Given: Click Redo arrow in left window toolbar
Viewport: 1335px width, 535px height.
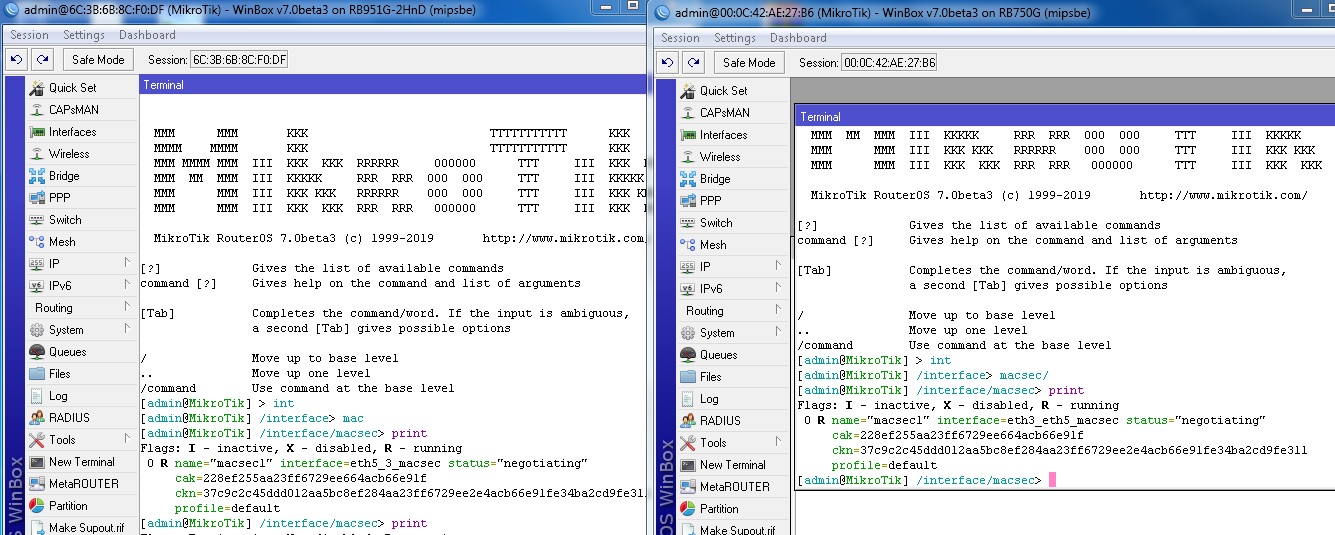Looking at the screenshot, I should tap(42, 60).
